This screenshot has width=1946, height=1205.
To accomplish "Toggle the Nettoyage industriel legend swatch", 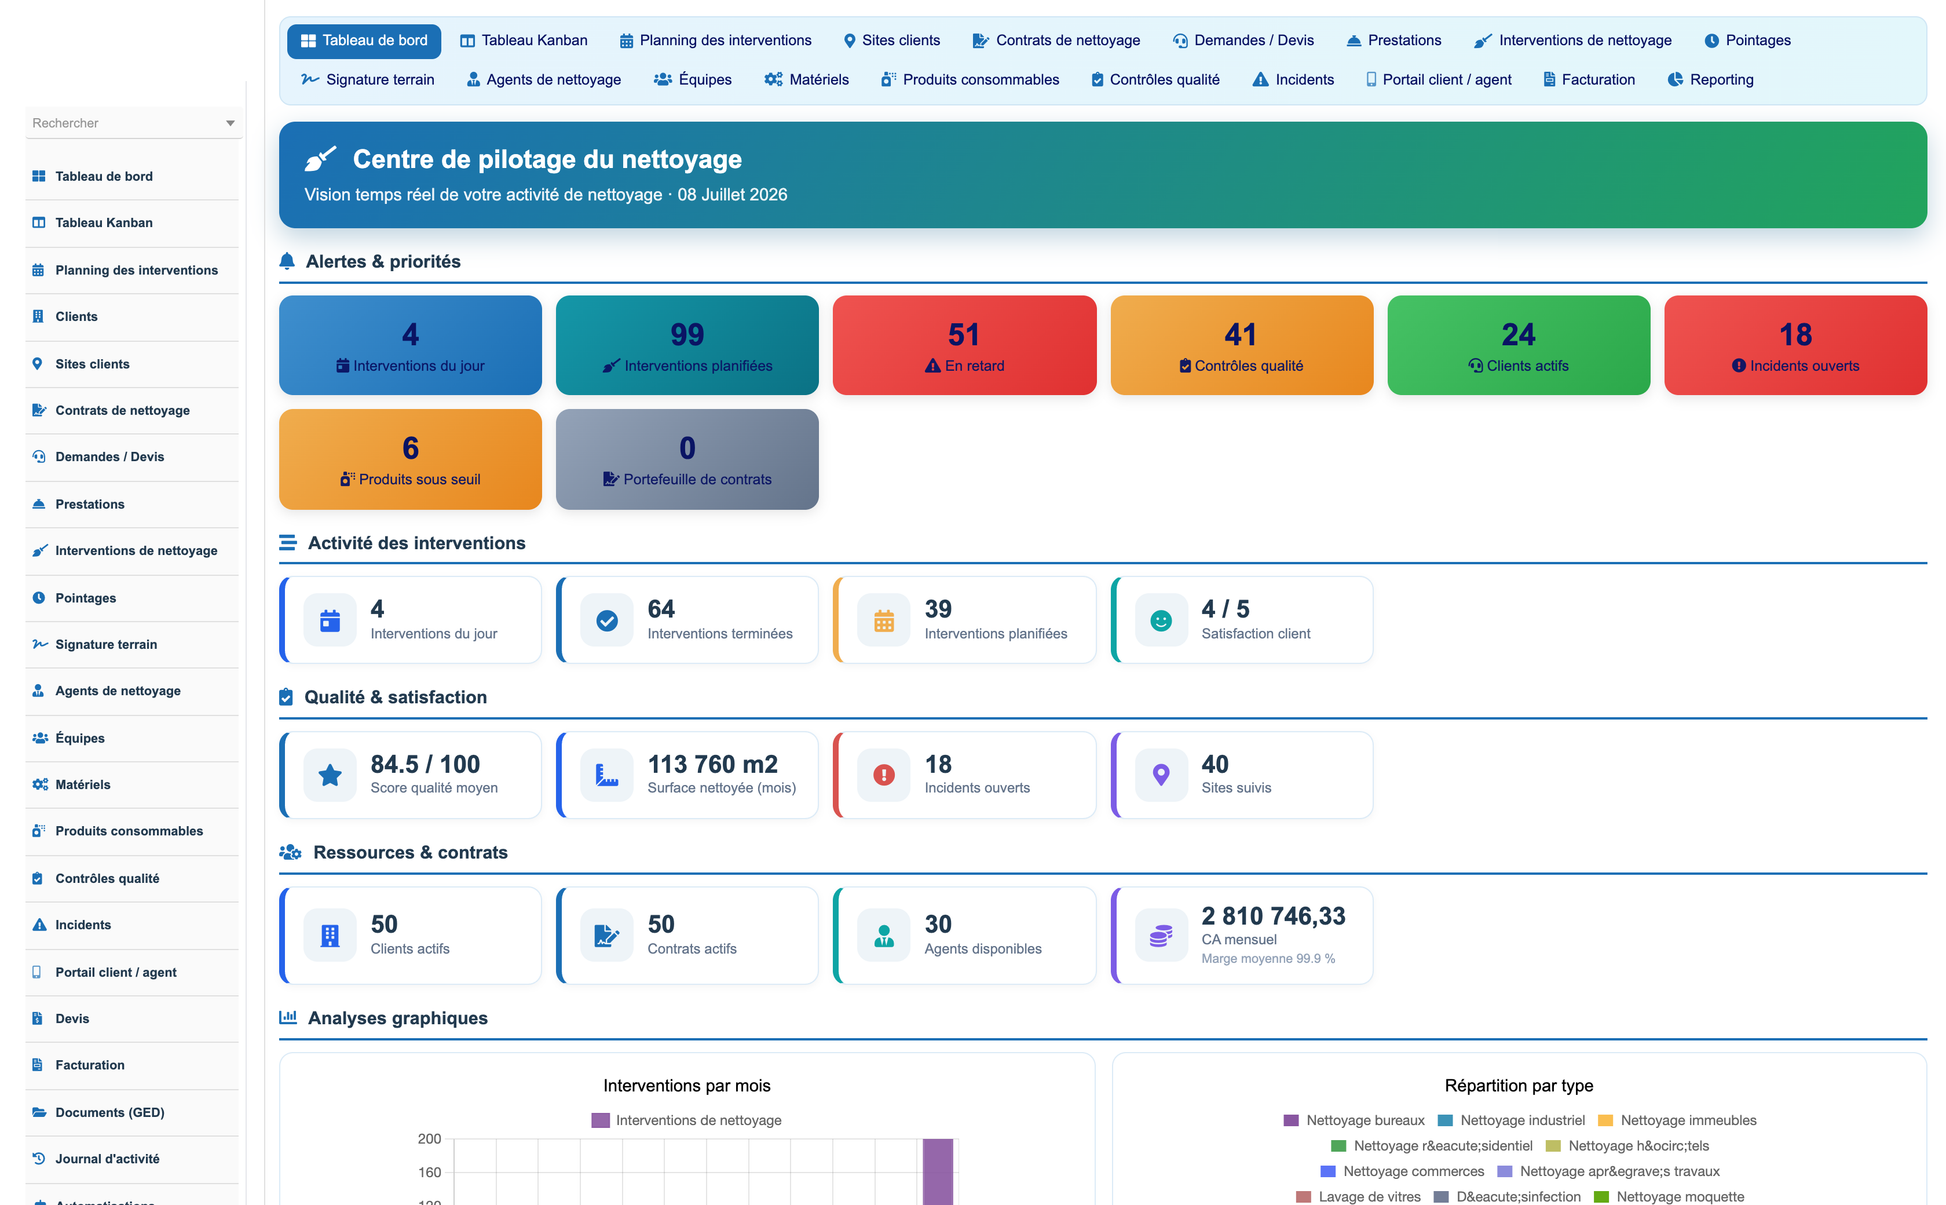I will click(1445, 1120).
